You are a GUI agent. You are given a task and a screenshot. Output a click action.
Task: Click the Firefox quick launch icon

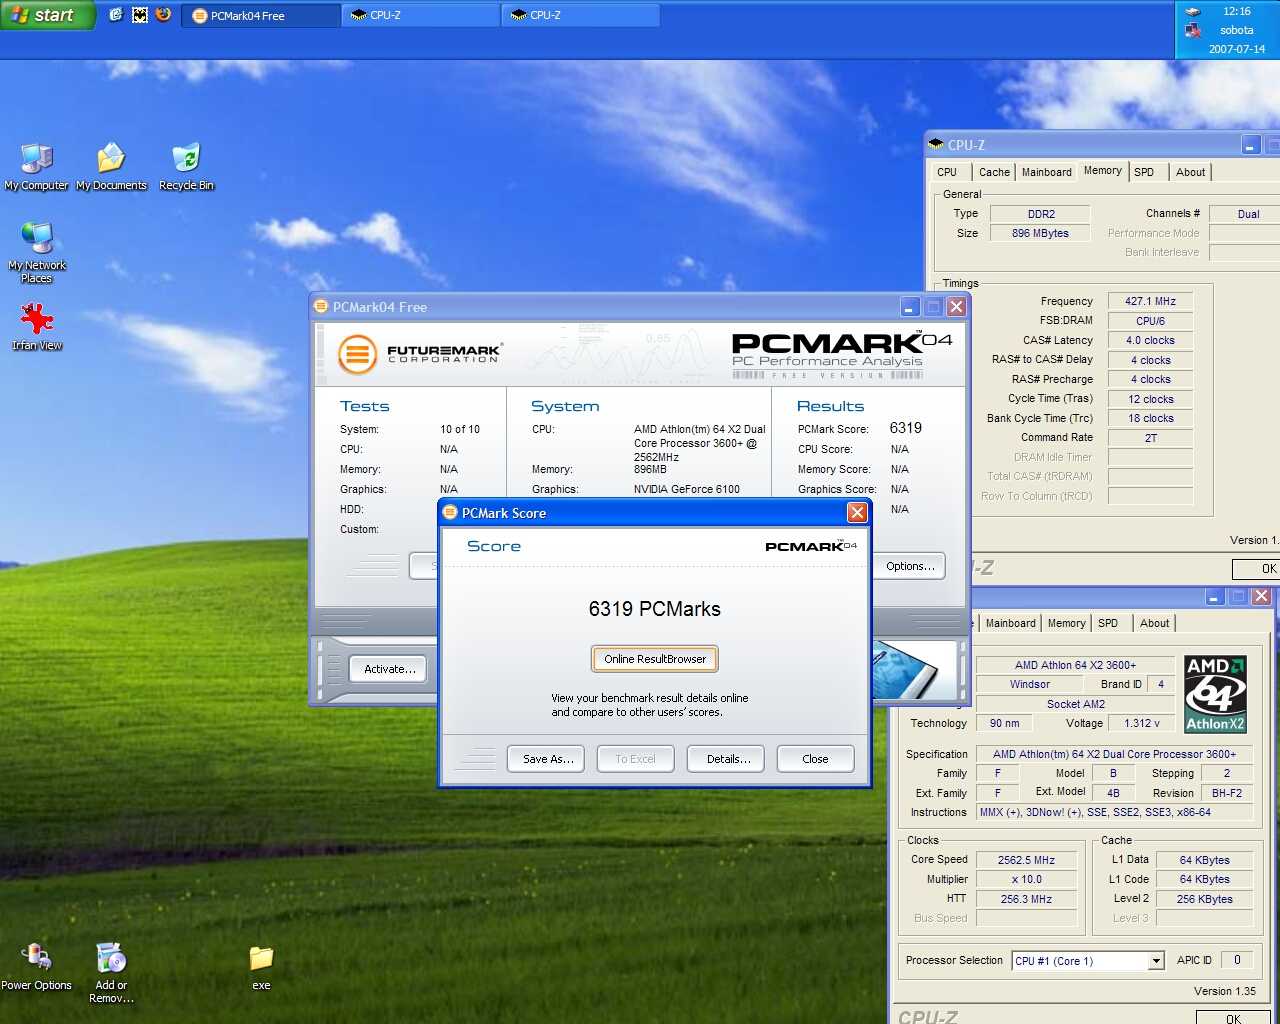tap(163, 15)
